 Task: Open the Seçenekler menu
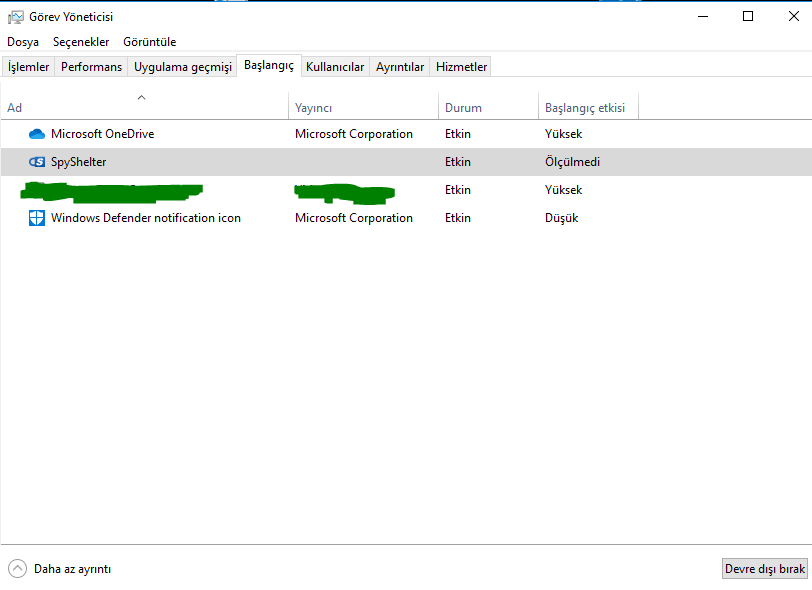[81, 42]
